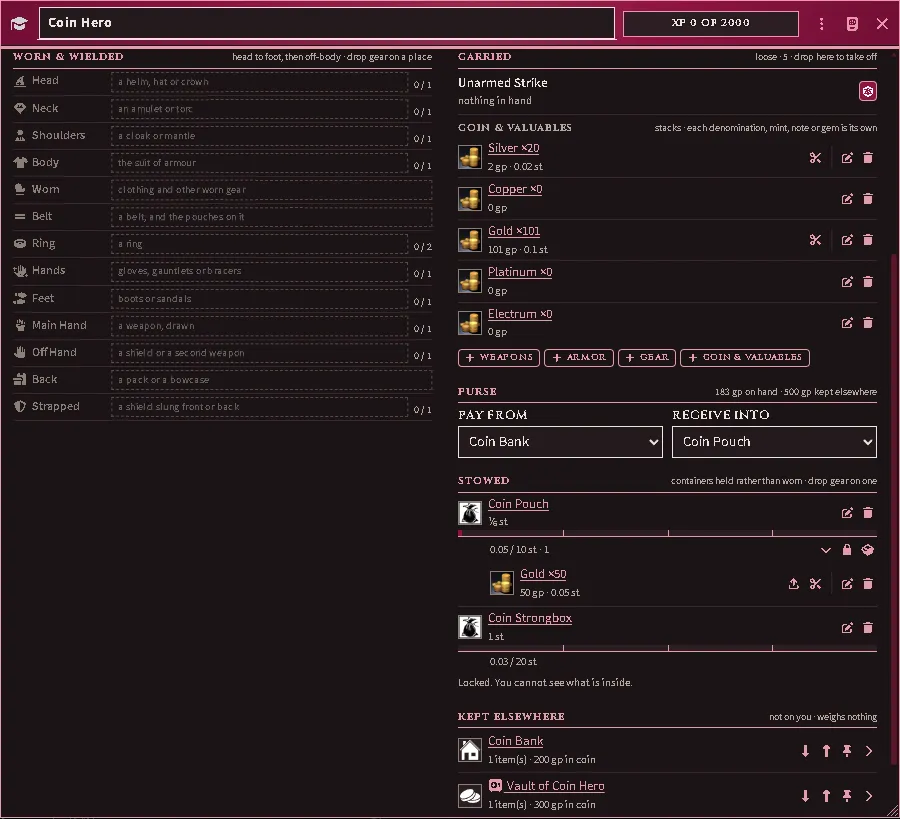This screenshot has height=819, width=900.
Task: Click down arrow on Vault of Coin Hero row
Action: (805, 796)
